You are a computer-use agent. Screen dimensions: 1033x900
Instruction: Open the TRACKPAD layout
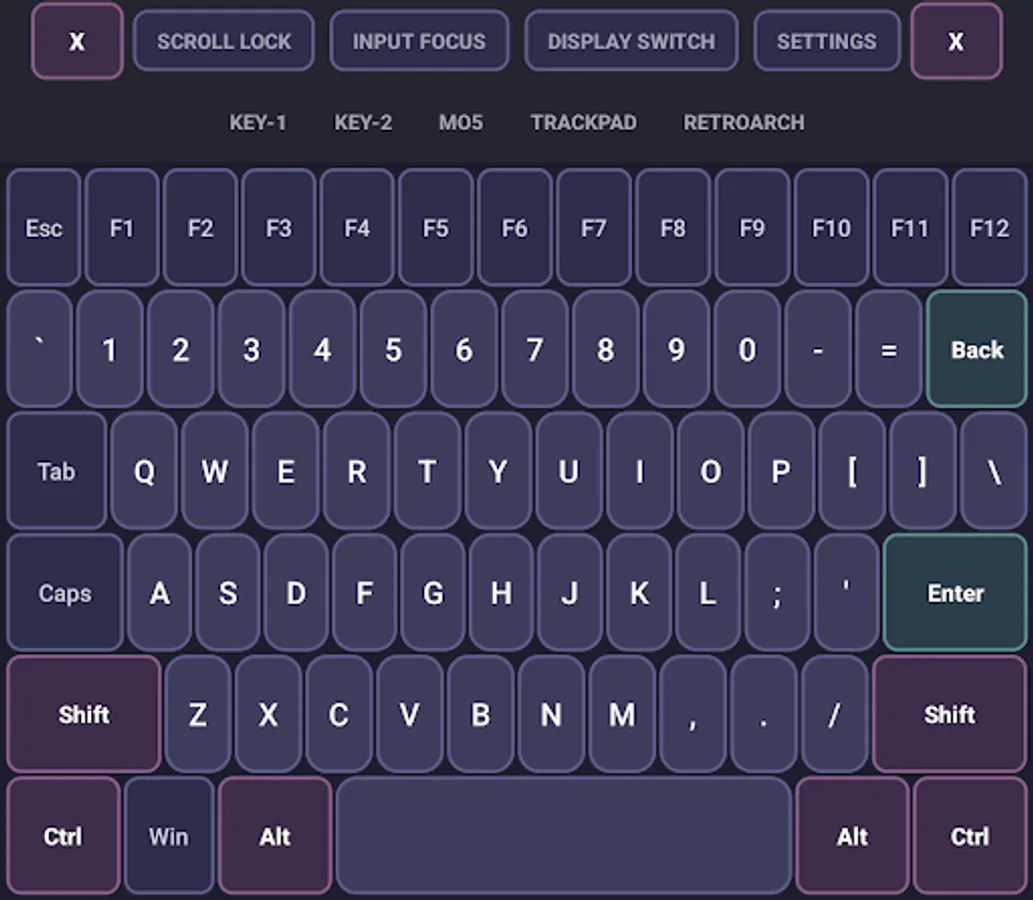[x=583, y=122]
